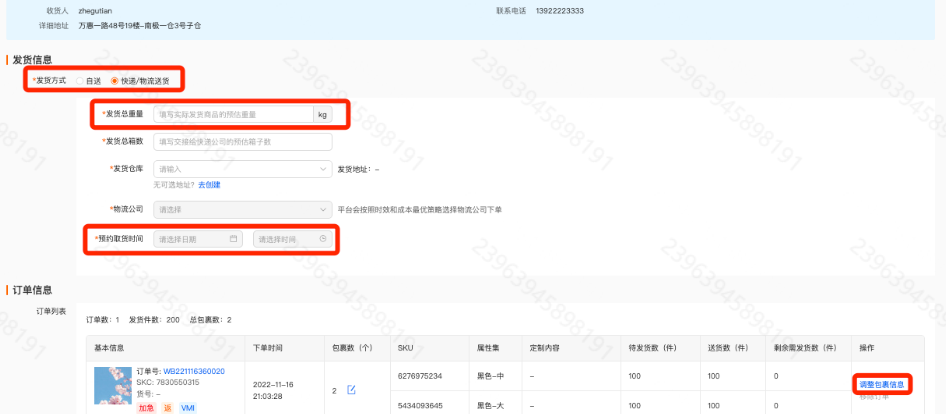Click the 发货总重量 weight input field

[233, 114]
